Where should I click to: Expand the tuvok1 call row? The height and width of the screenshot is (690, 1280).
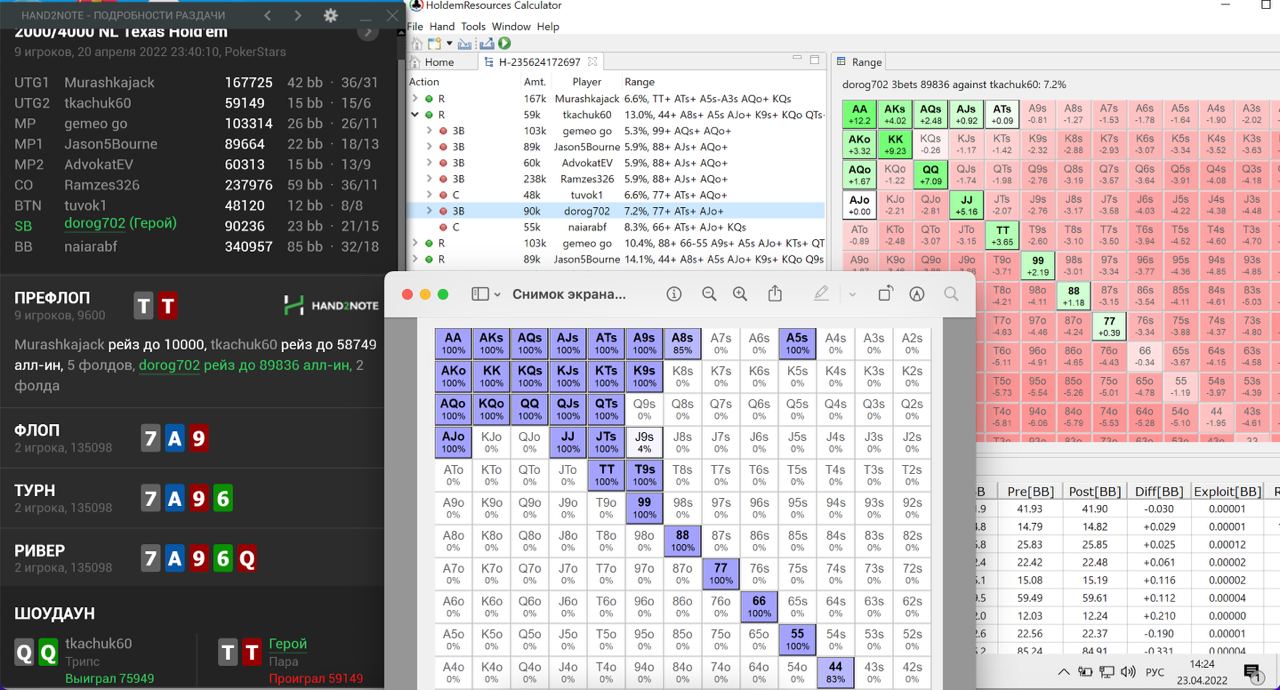click(431, 195)
